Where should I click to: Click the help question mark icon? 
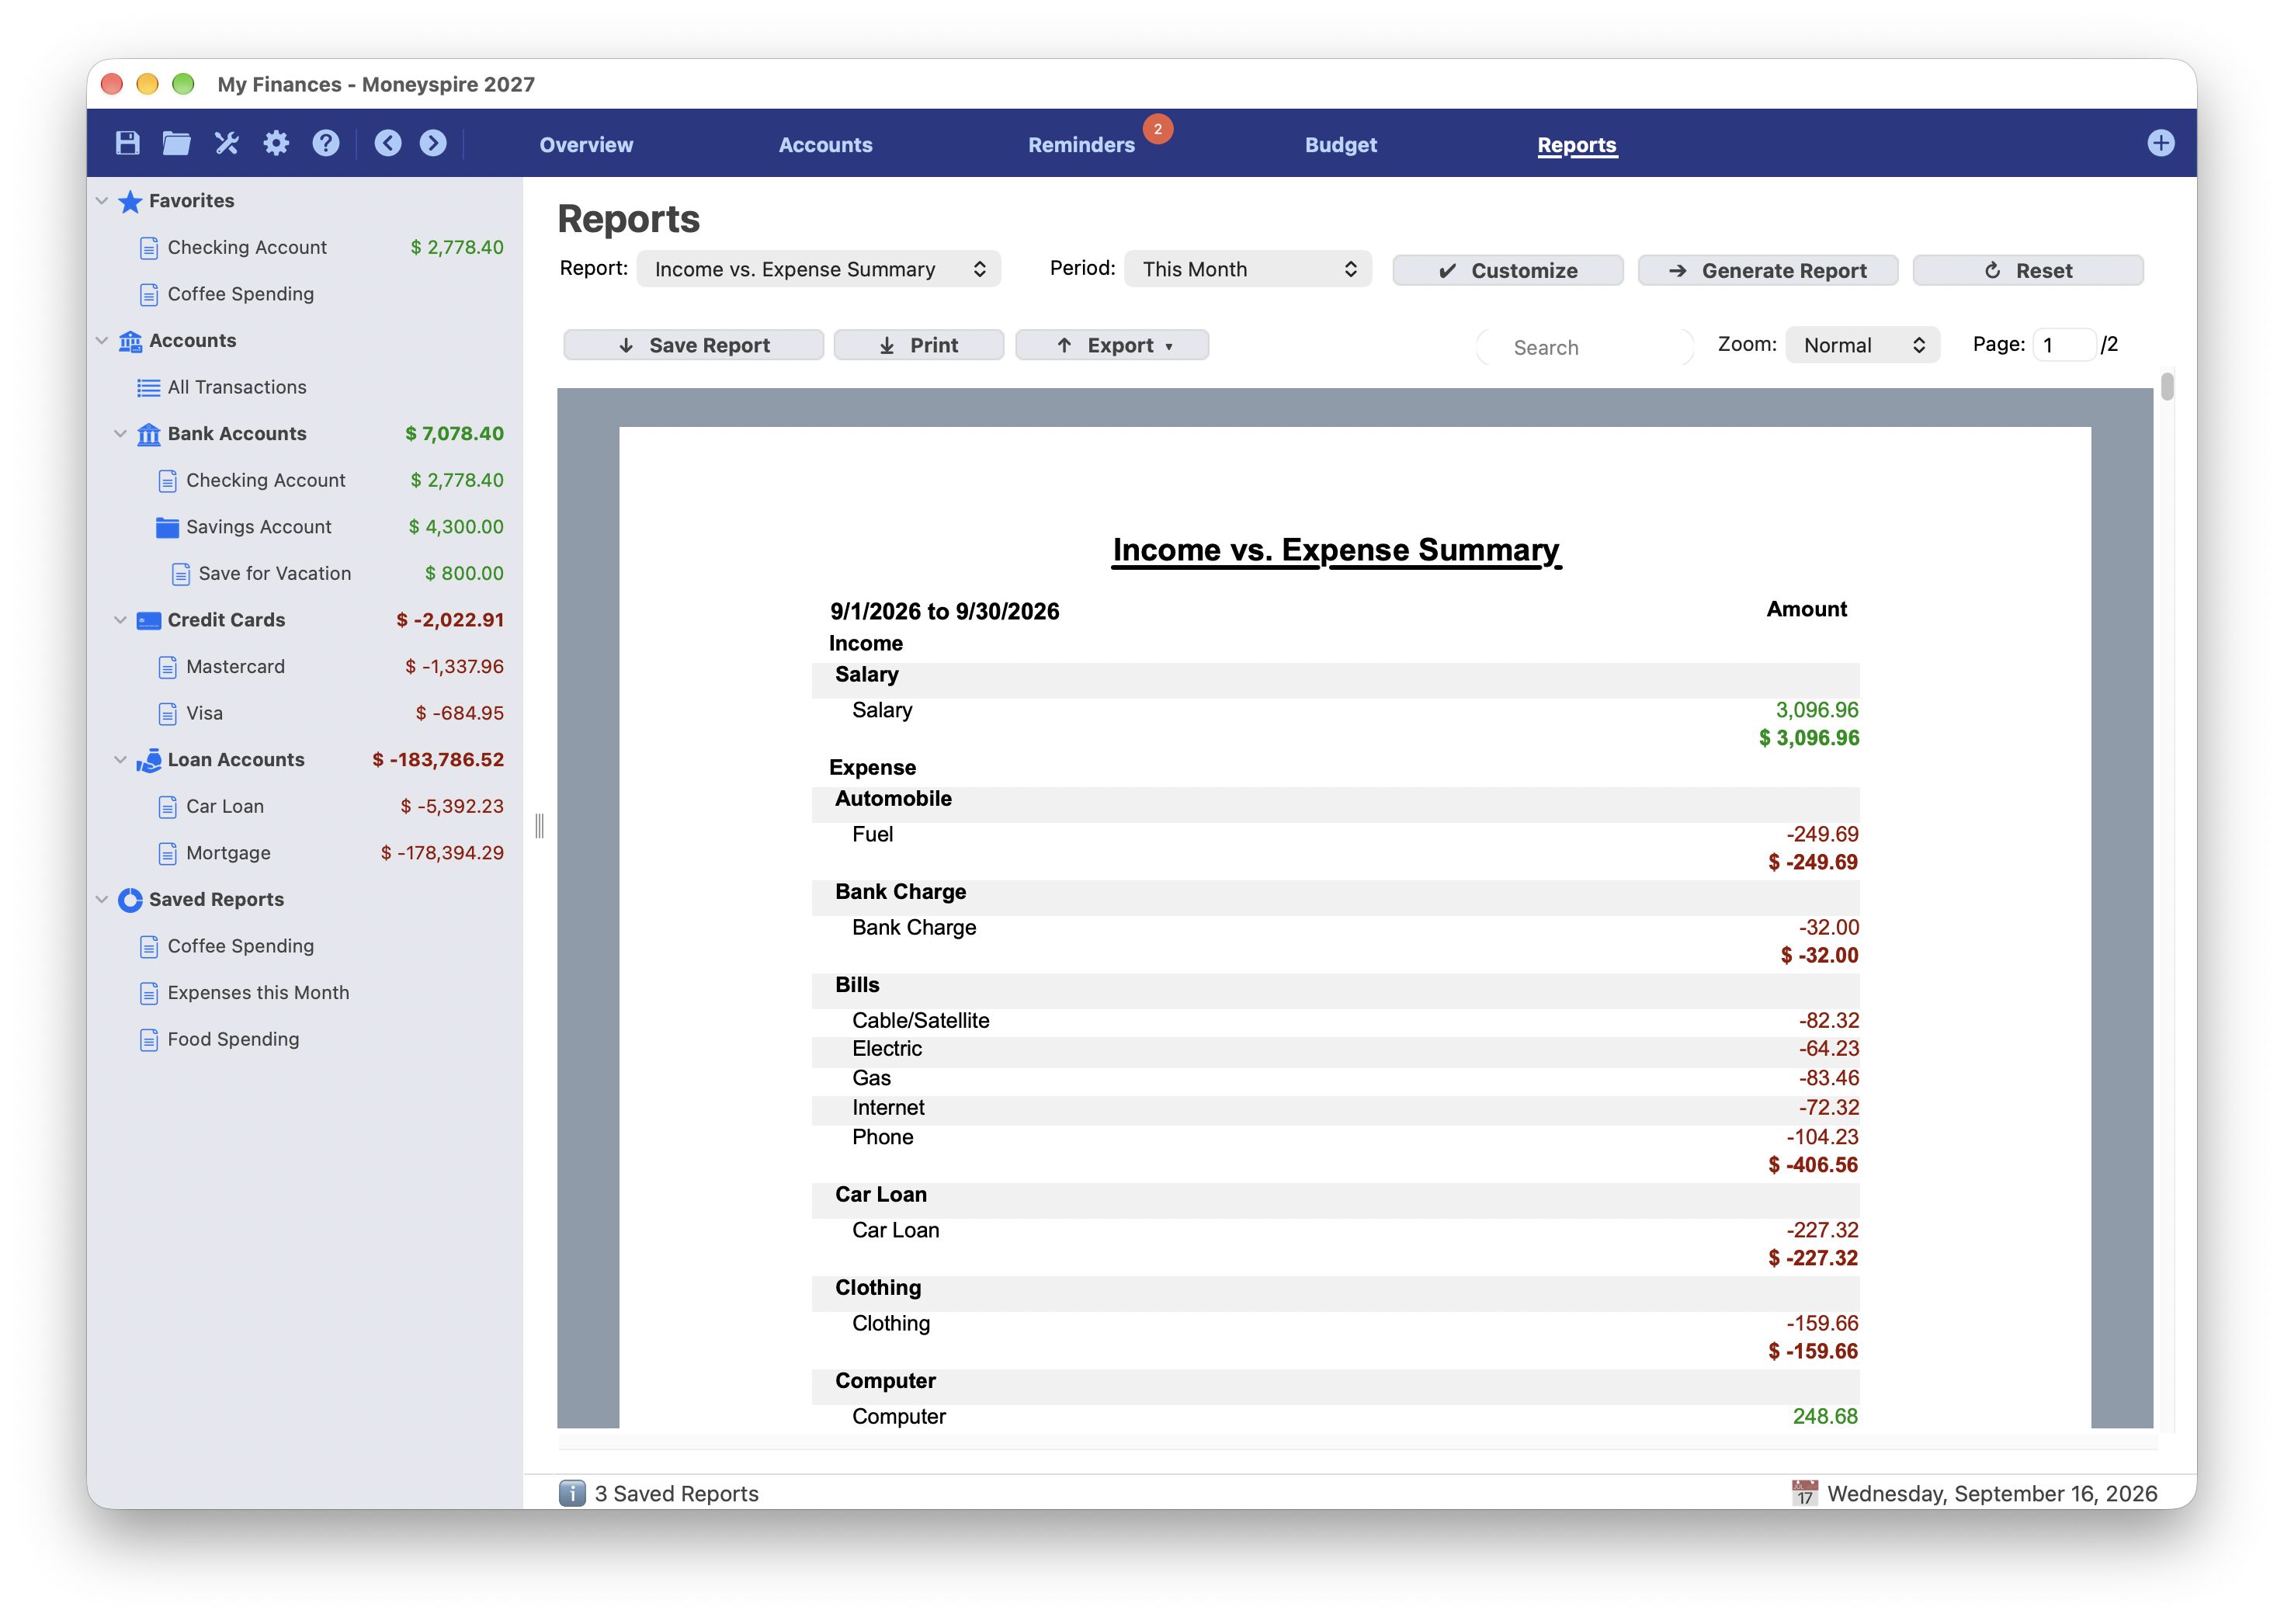tap(326, 143)
